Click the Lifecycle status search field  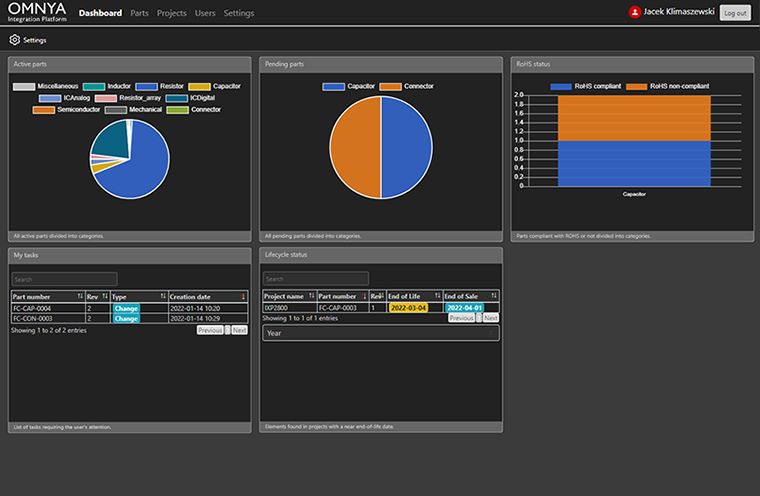pos(316,279)
